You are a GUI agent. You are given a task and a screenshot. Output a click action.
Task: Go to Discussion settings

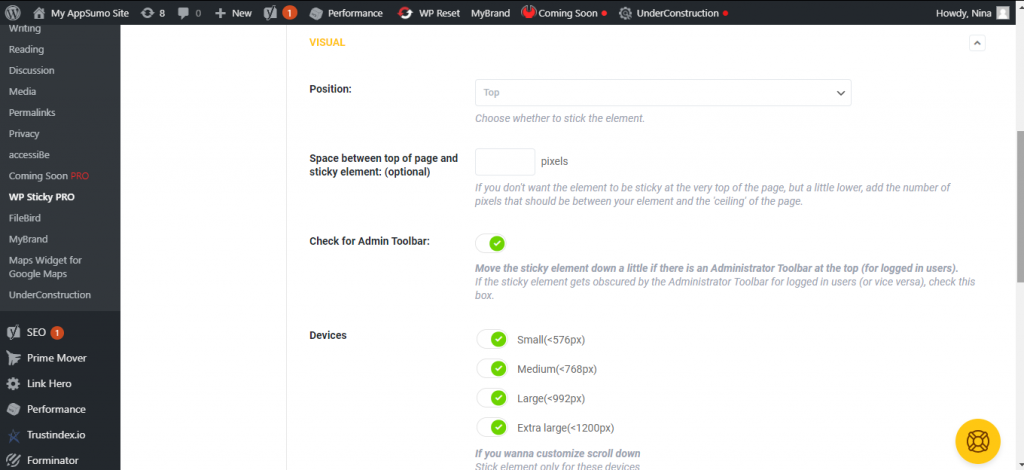coord(31,70)
